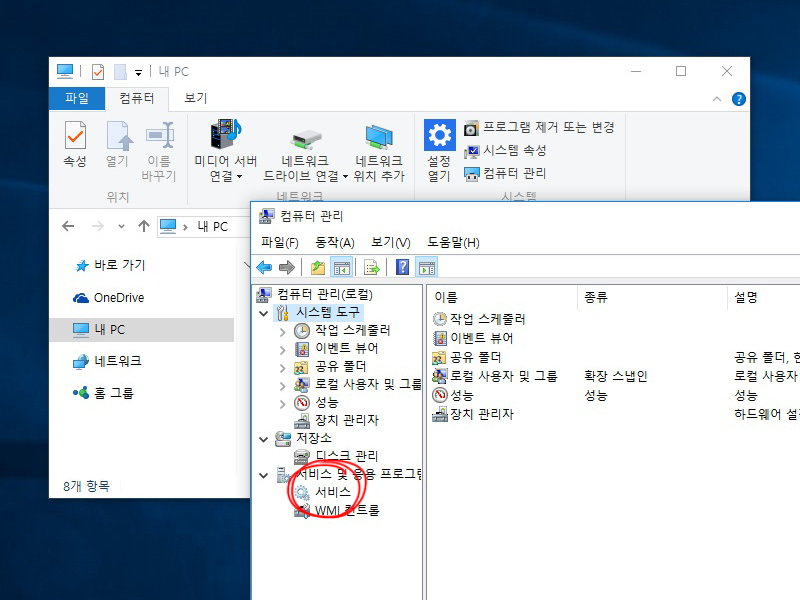Open 동작(A) menu
This screenshot has width=800, height=600.
(335, 242)
